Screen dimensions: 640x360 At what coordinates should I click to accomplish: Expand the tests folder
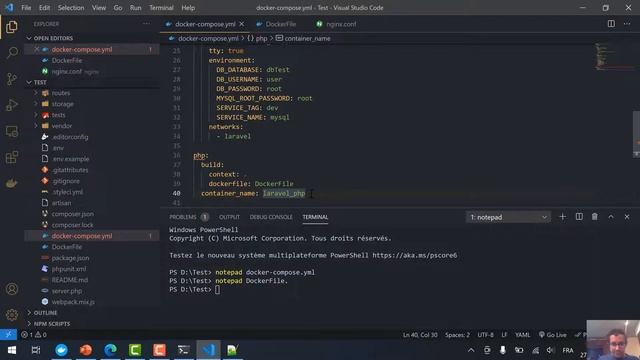pos(58,115)
